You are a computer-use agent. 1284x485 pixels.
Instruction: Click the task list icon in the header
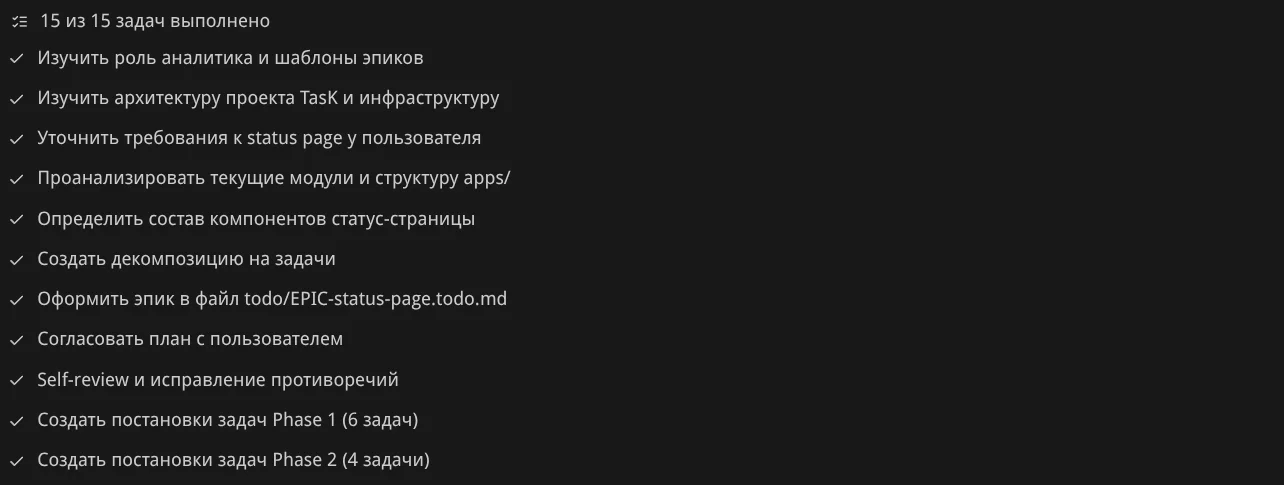pyautogui.click(x=17, y=21)
